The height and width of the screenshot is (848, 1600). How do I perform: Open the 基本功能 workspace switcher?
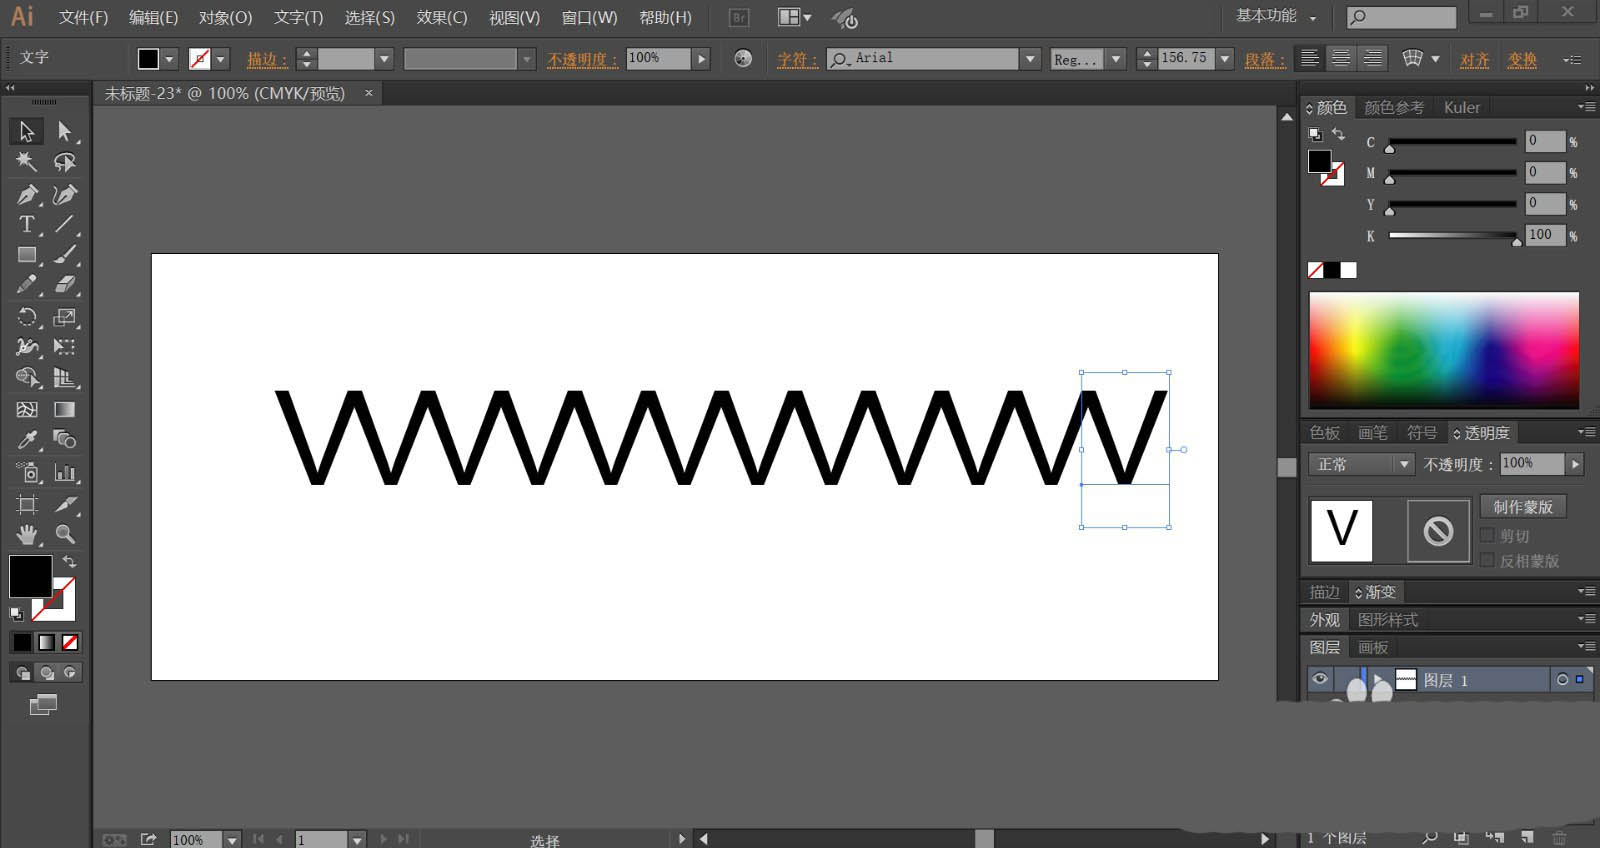(x=1276, y=16)
